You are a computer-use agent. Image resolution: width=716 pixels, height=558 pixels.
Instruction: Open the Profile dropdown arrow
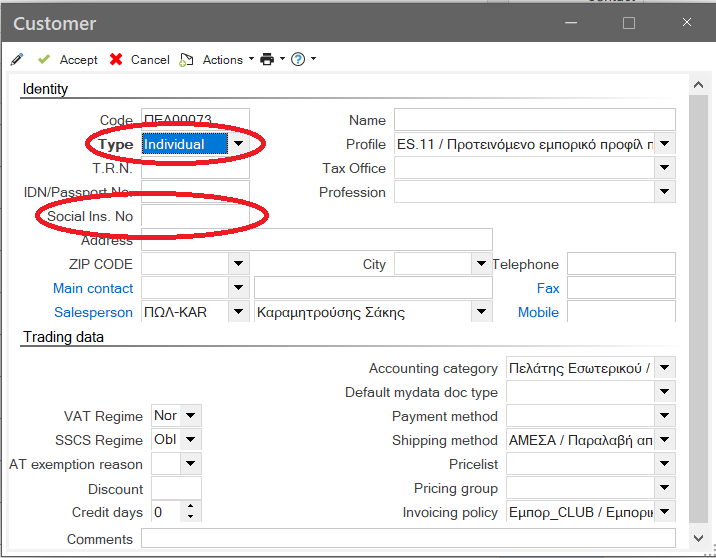[664, 144]
